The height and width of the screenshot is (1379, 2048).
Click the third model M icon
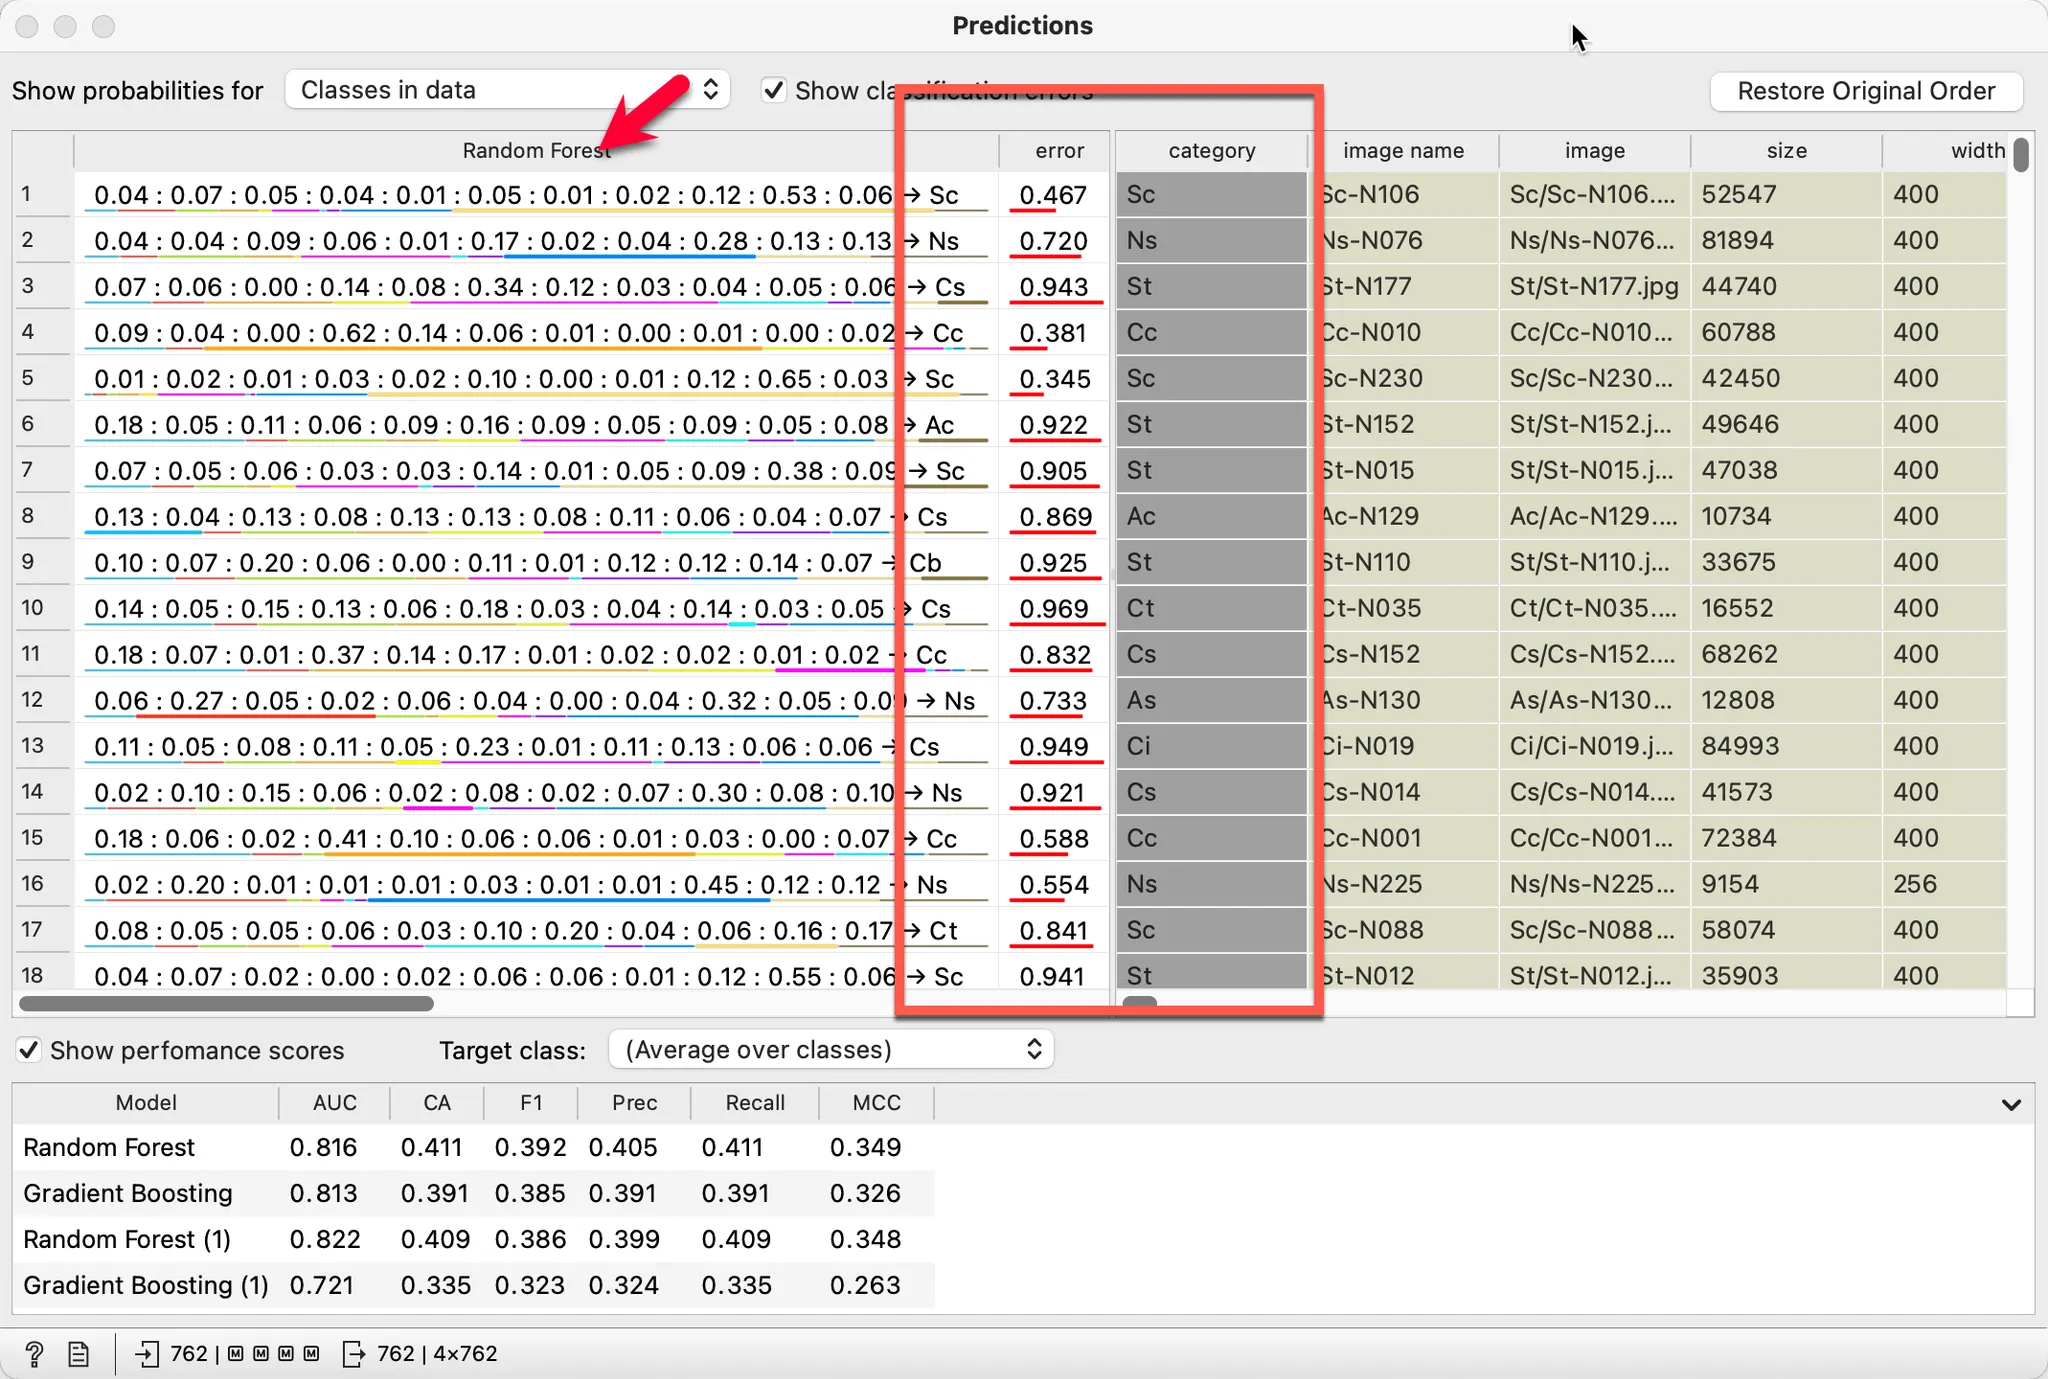286,1354
